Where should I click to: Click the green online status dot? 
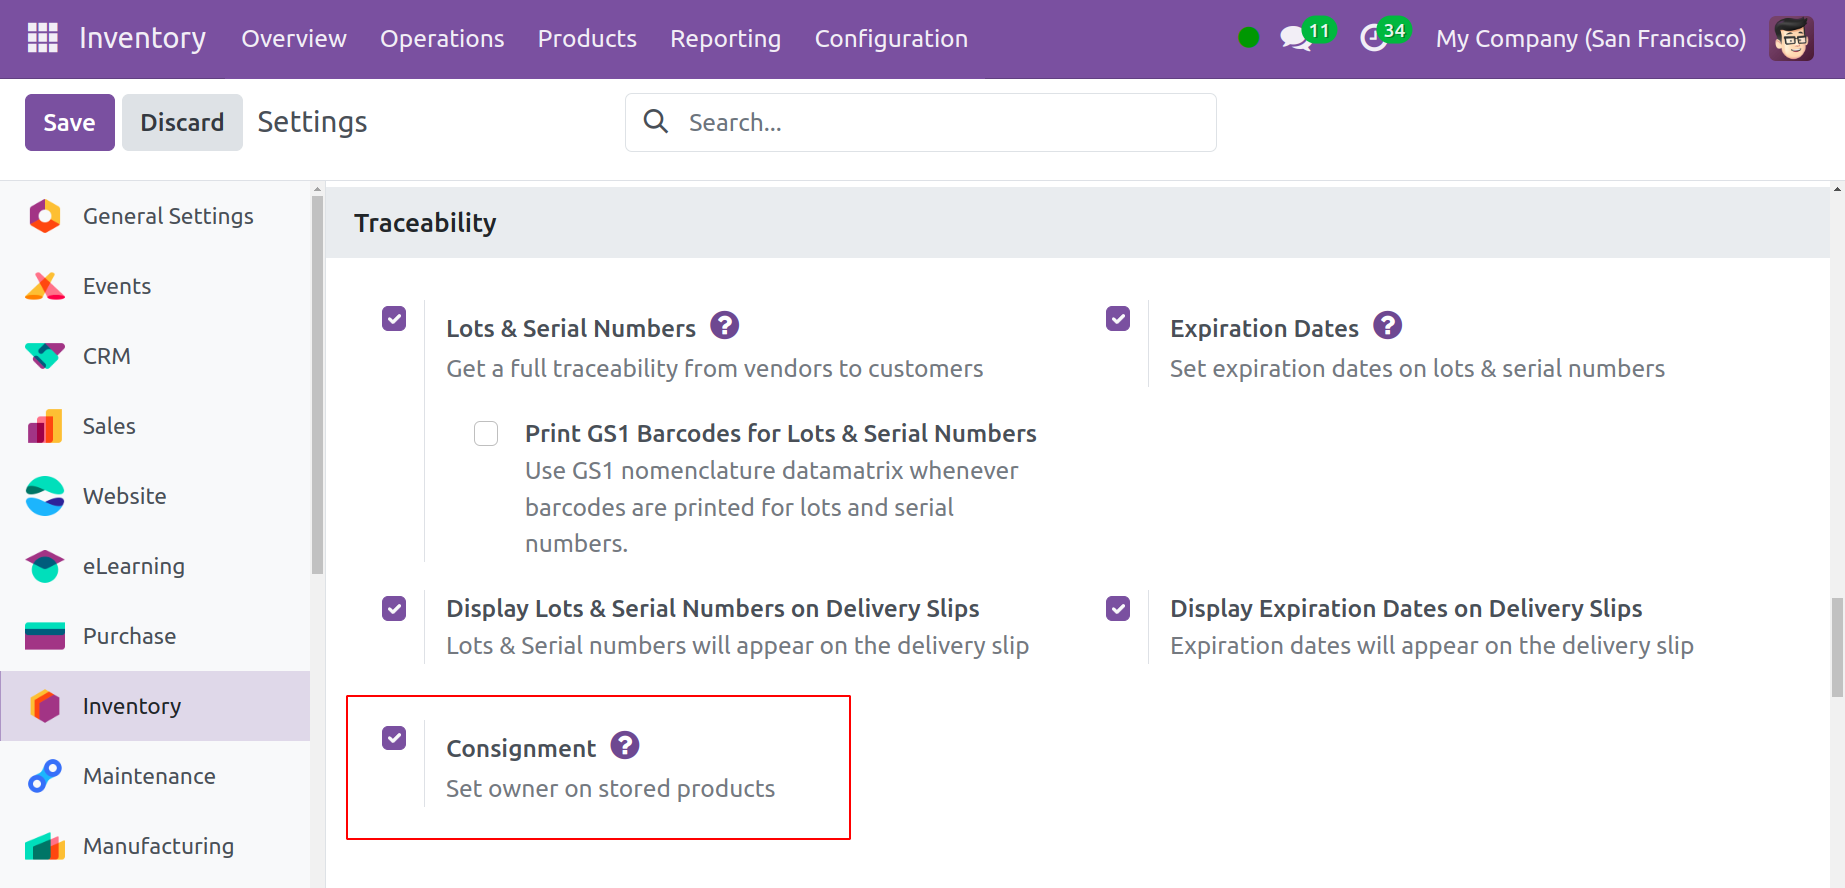1248,38
